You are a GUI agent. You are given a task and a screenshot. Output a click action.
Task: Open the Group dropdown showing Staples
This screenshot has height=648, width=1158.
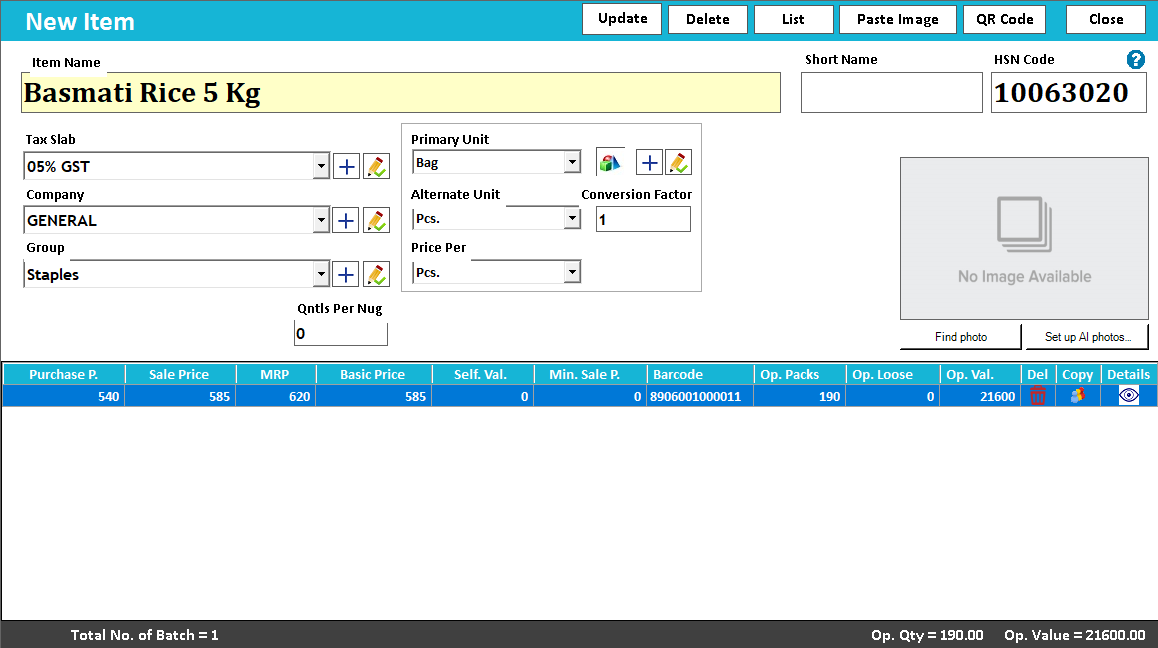(x=321, y=274)
